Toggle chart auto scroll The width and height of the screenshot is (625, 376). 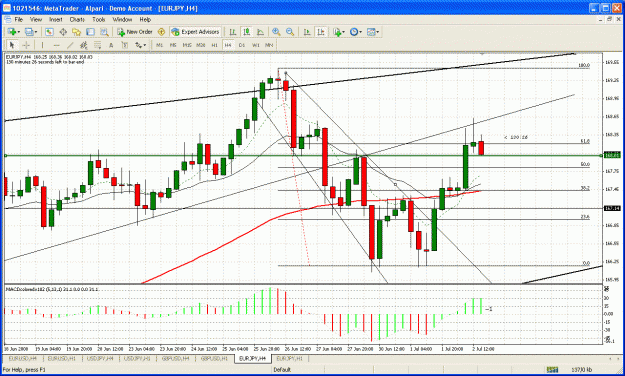307,32
